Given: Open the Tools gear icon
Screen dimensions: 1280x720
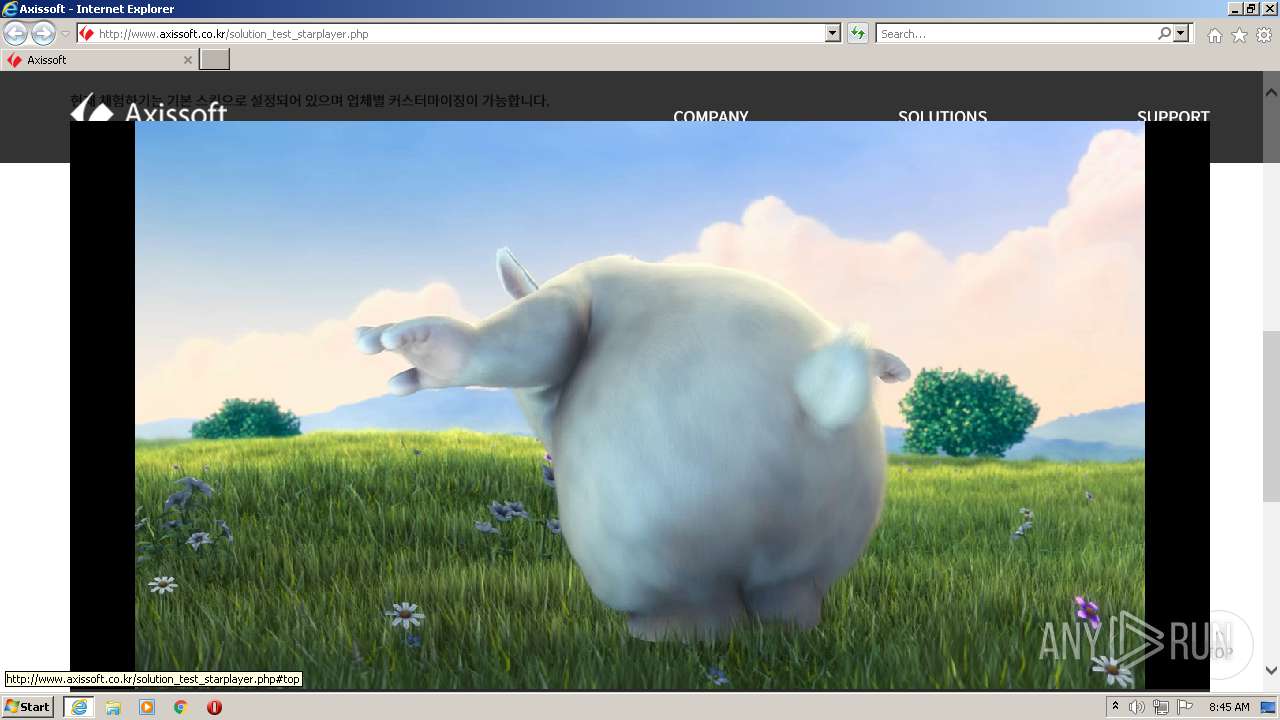Looking at the screenshot, I should 1264,35.
